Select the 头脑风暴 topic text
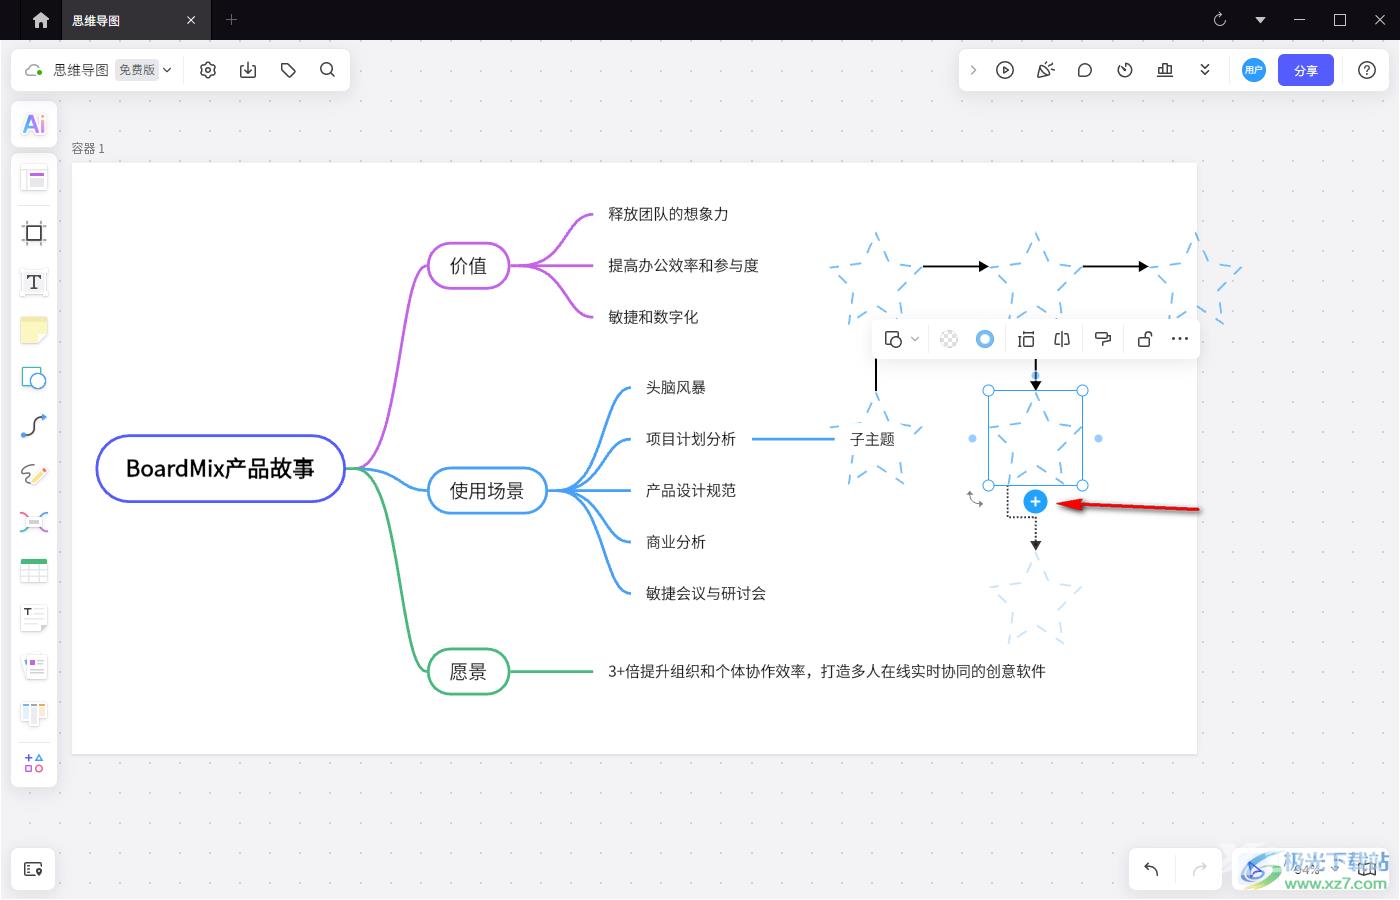 (x=676, y=387)
